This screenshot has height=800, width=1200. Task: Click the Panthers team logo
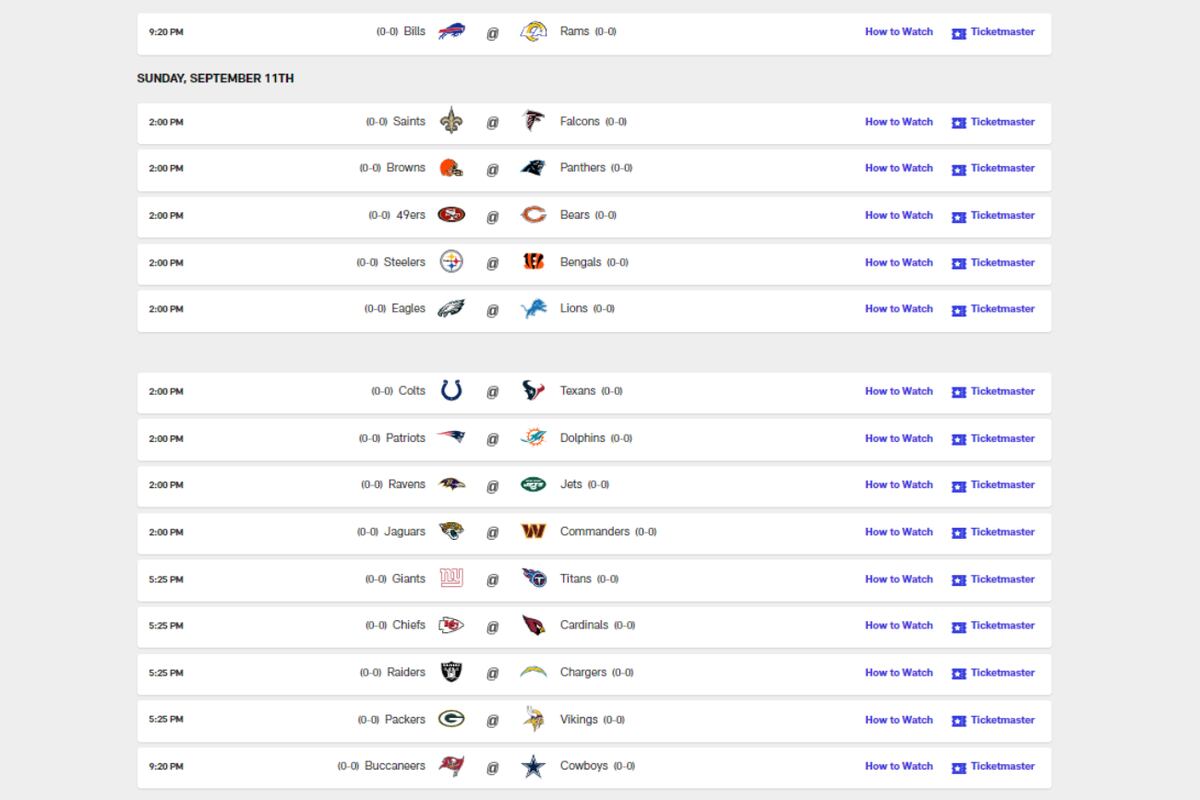coord(534,168)
